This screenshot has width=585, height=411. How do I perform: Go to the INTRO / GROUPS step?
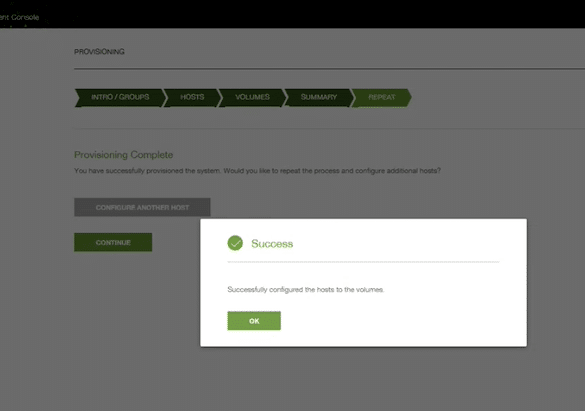pyautogui.click(x=120, y=97)
